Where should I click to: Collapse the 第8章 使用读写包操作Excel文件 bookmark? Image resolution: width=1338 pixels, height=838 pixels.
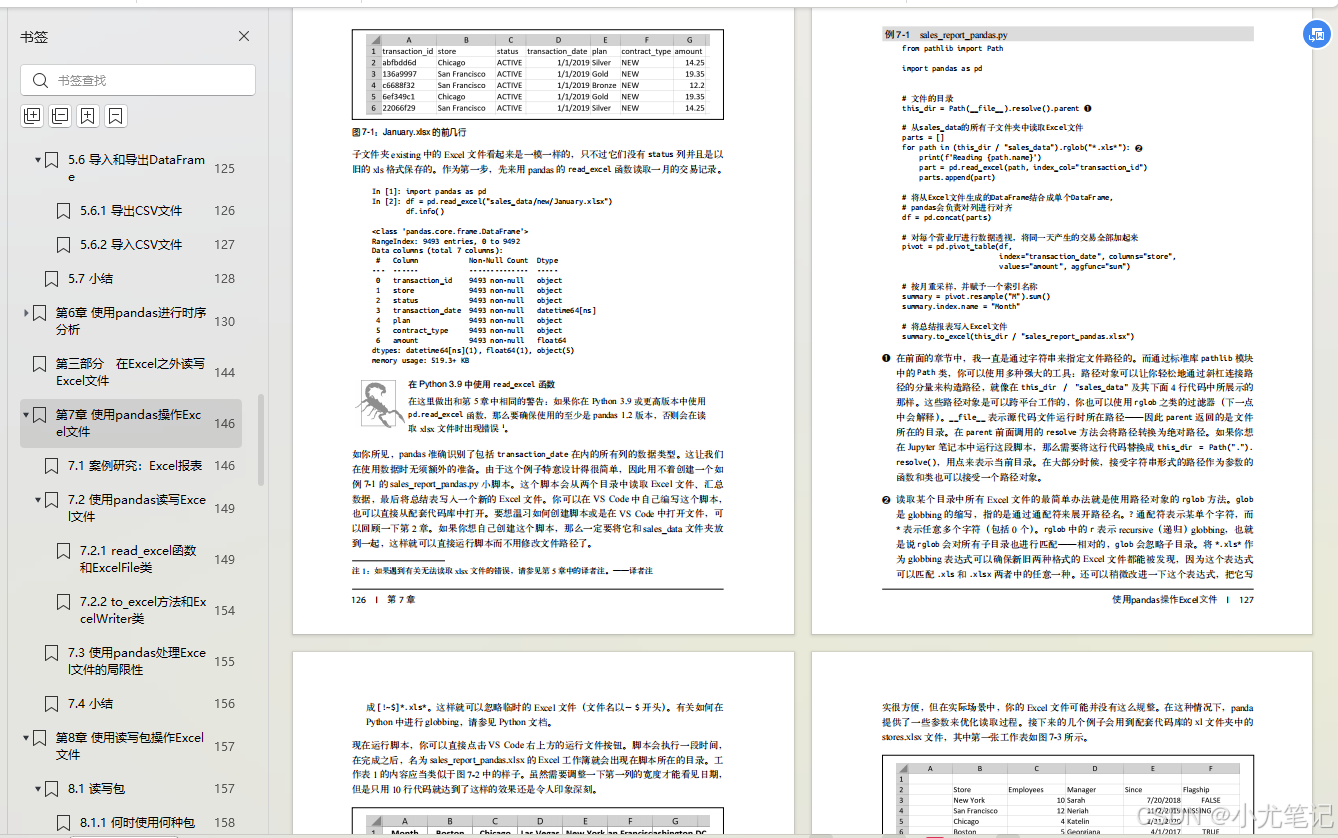26,738
